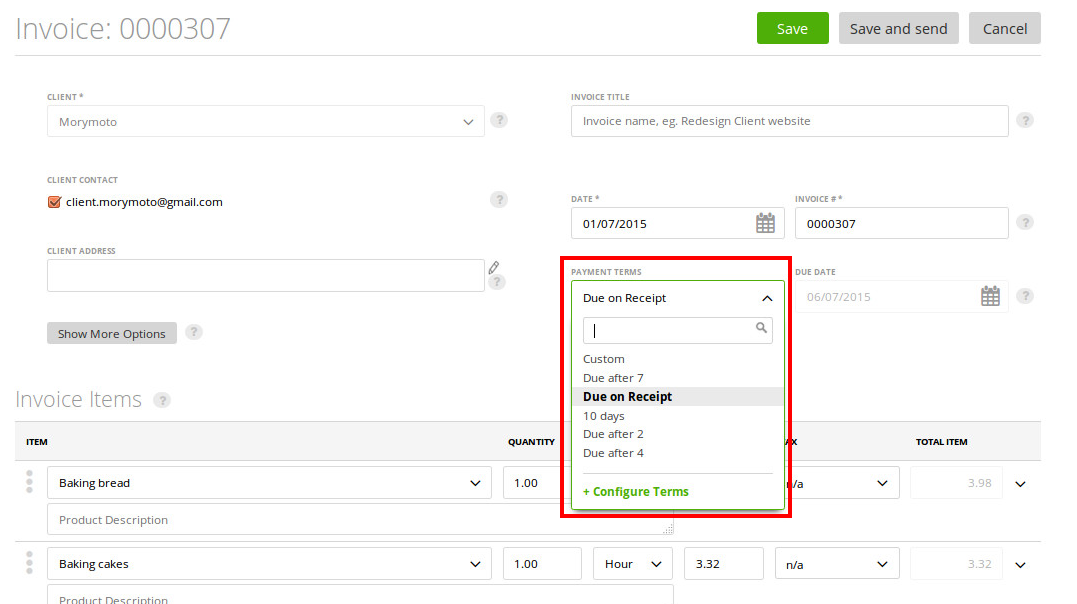Click the Configure Terms link
The height and width of the screenshot is (604, 1077).
click(635, 492)
